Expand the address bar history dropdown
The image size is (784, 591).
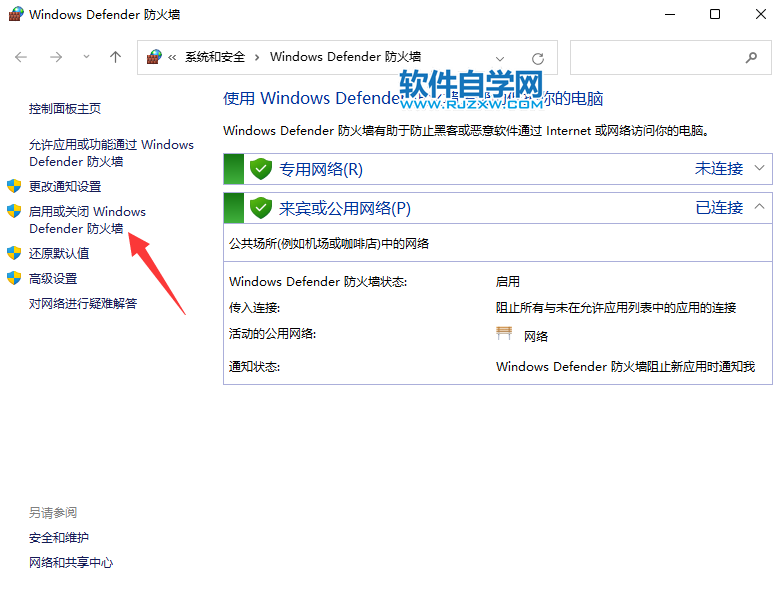500,58
